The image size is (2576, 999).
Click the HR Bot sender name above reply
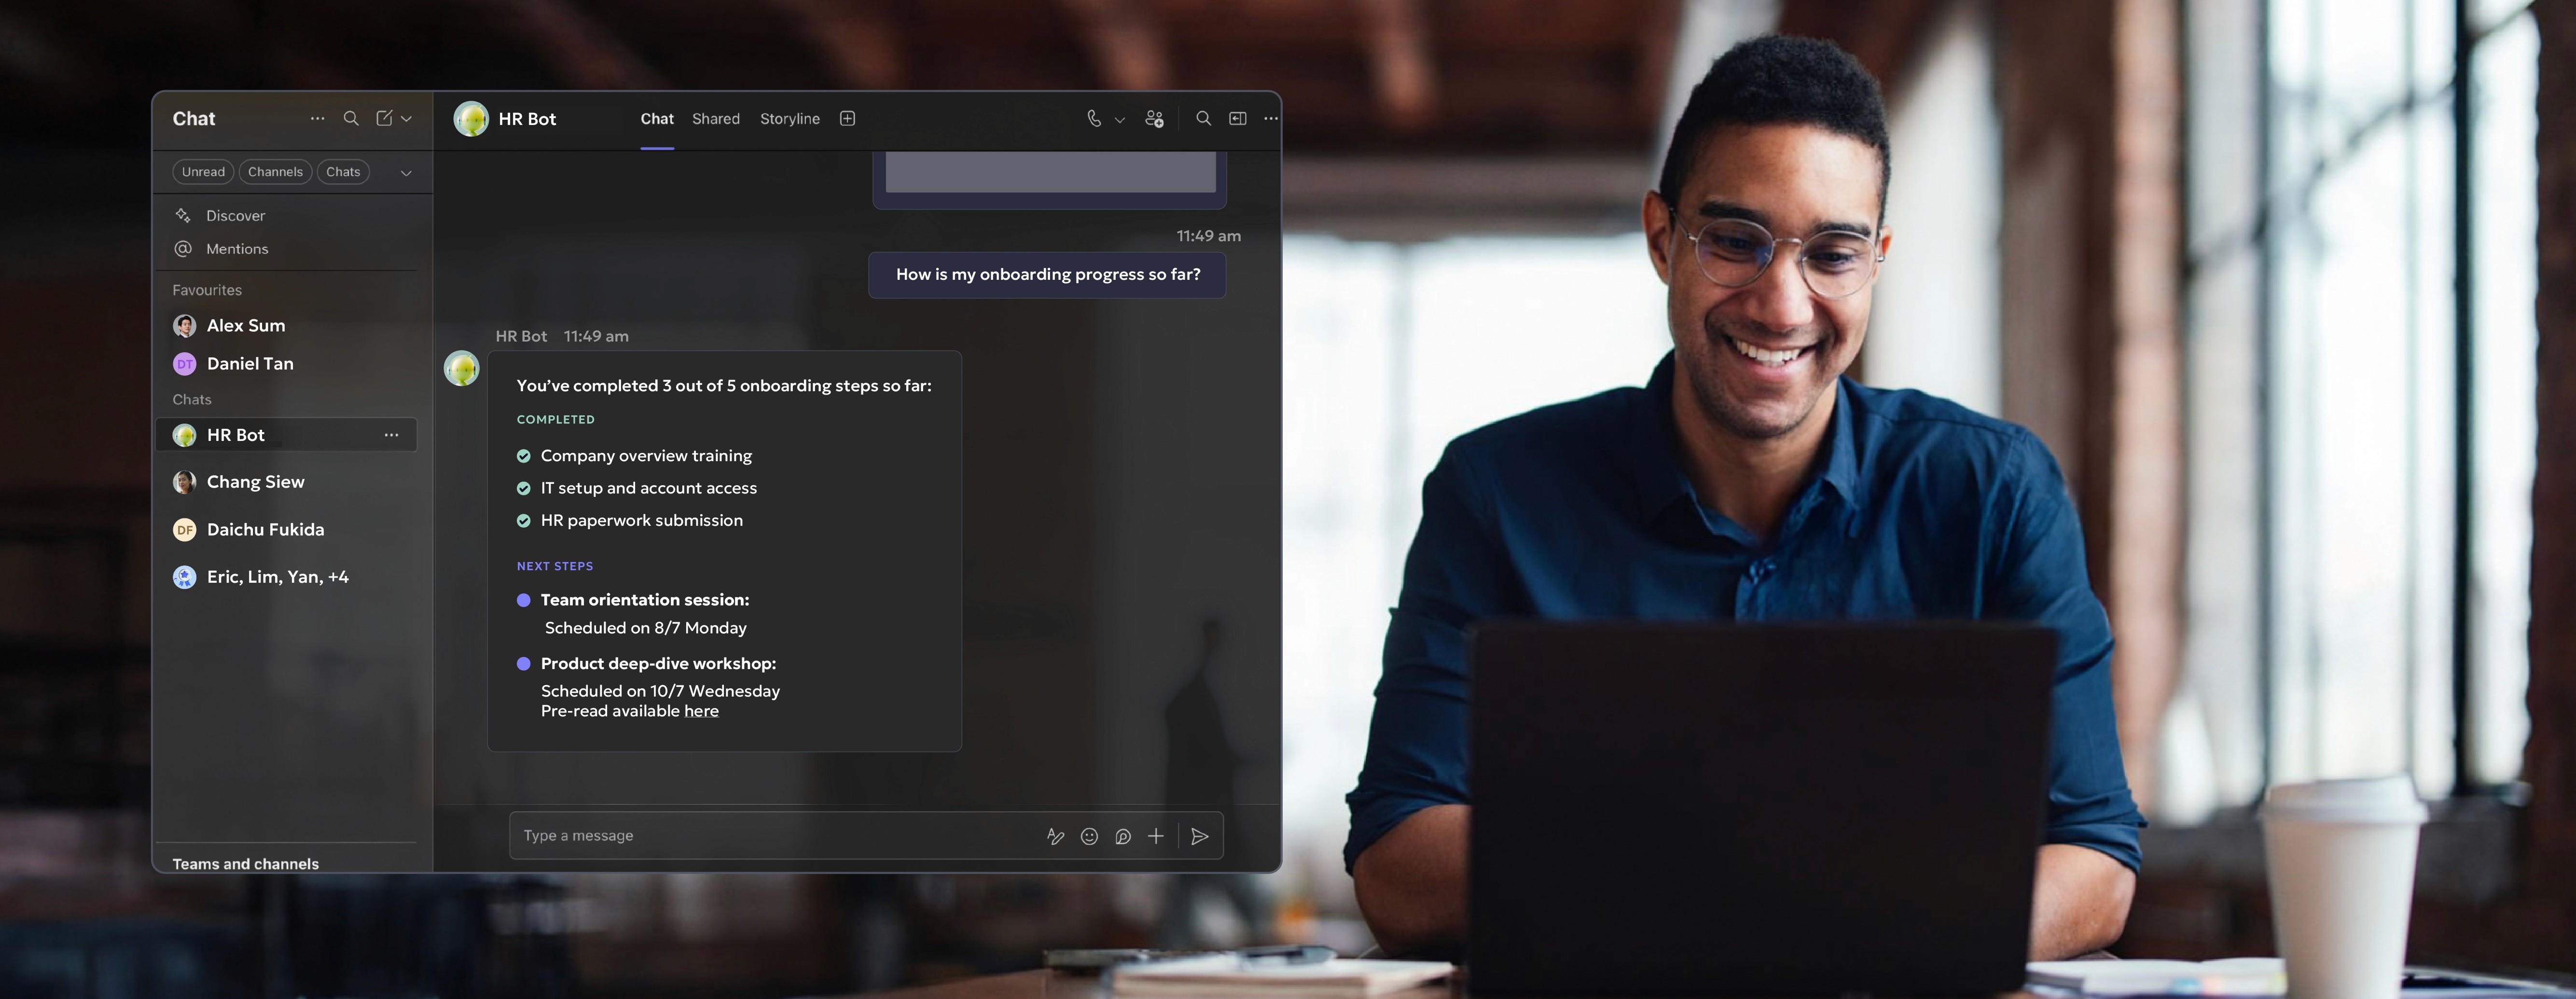click(521, 337)
